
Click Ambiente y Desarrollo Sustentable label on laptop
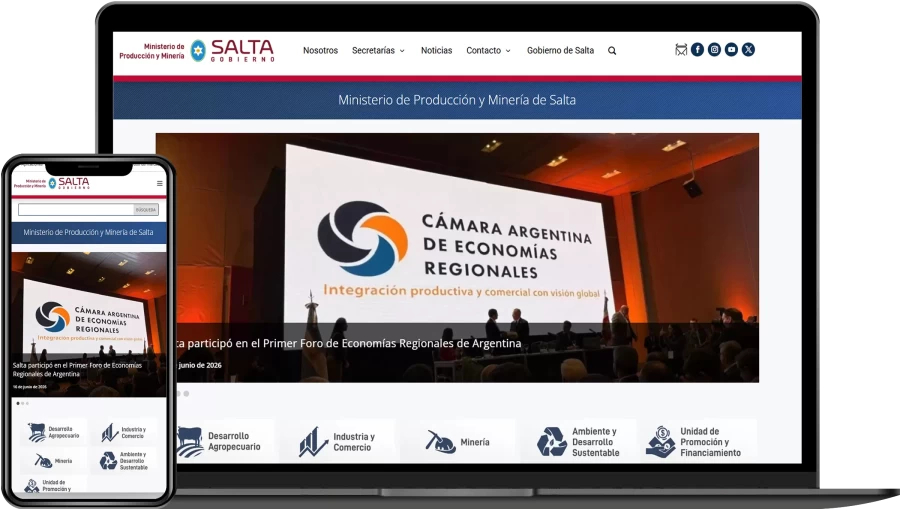pos(596,442)
